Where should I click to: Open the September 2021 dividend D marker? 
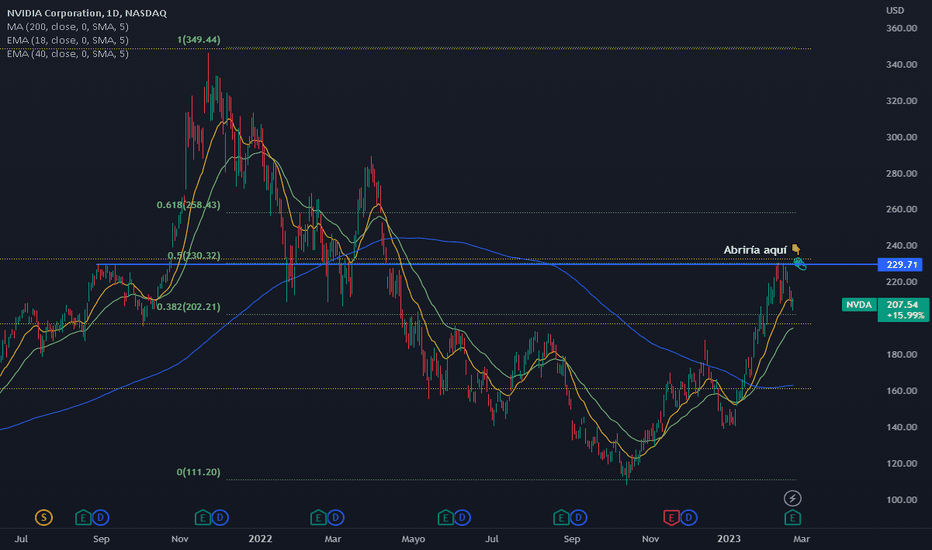[100, 518]
